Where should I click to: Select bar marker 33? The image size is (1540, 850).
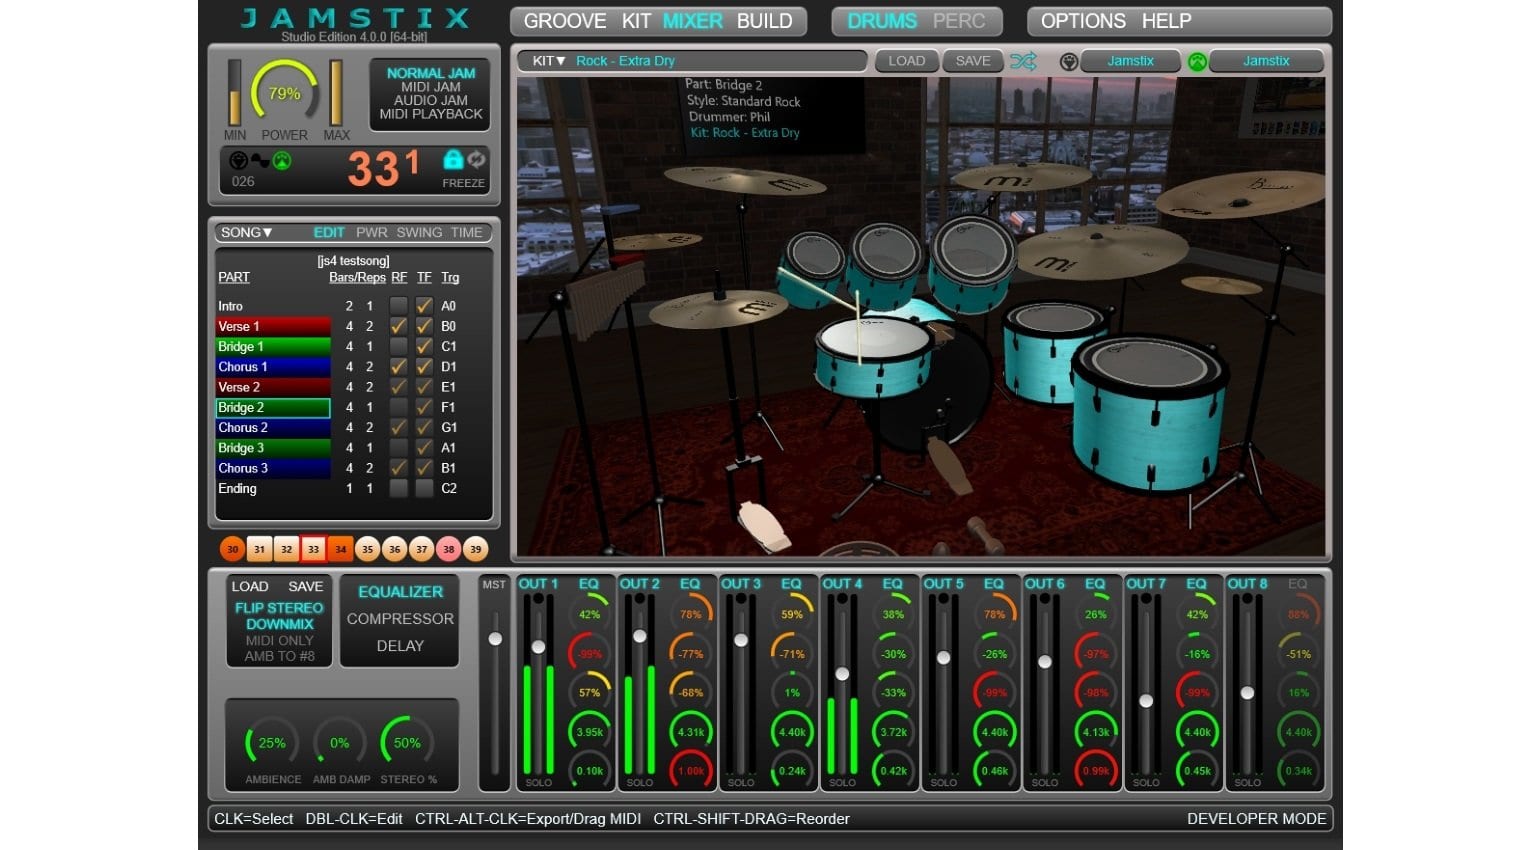pyautogui.click(x=313, y=549)
